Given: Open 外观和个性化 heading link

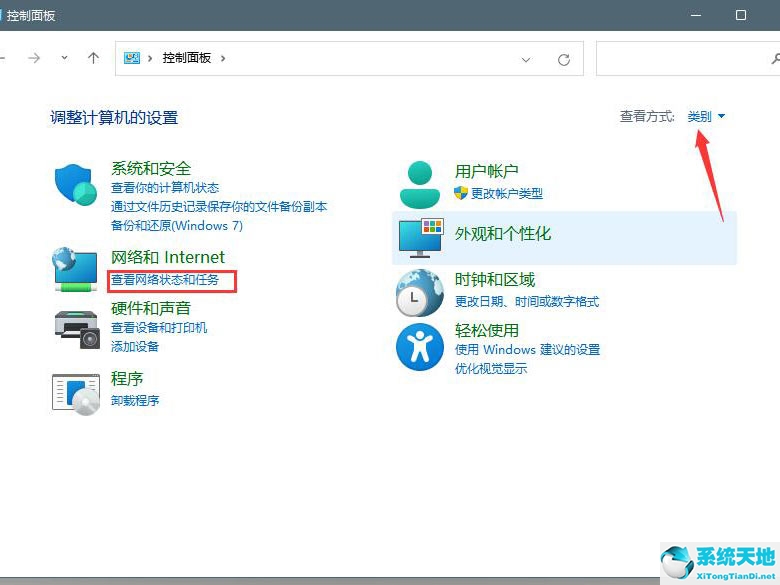Looking at the screenshot, I should pyautogui.click(x=502, y=233).
